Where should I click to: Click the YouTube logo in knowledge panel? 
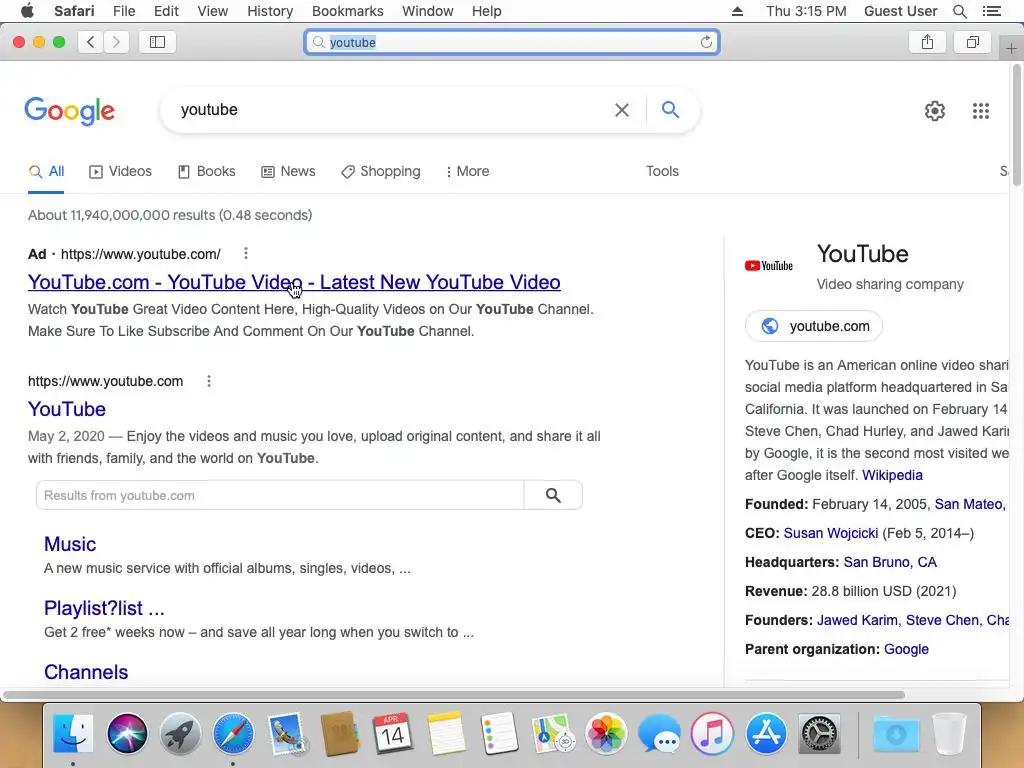(769, 266)
